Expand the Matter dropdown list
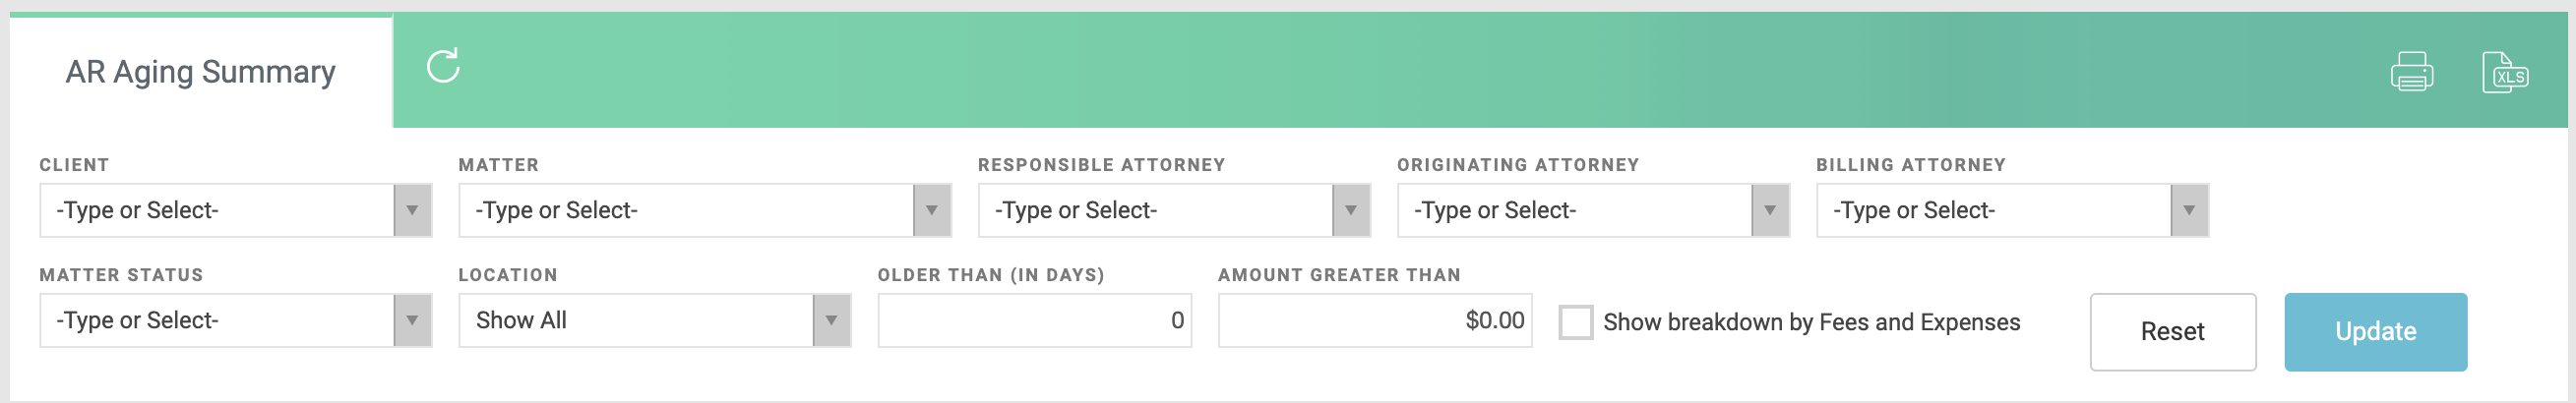This screenshot has width=2576, height=403. click(x=931, y=211)
